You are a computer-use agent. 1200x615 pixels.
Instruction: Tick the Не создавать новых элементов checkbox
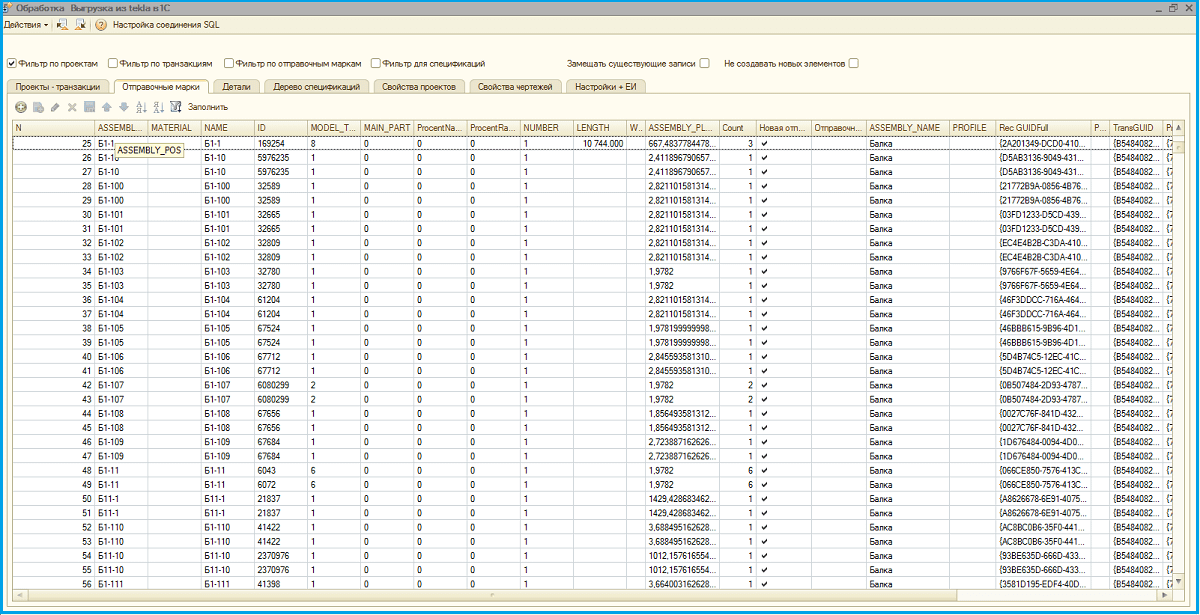pos(853,63)
